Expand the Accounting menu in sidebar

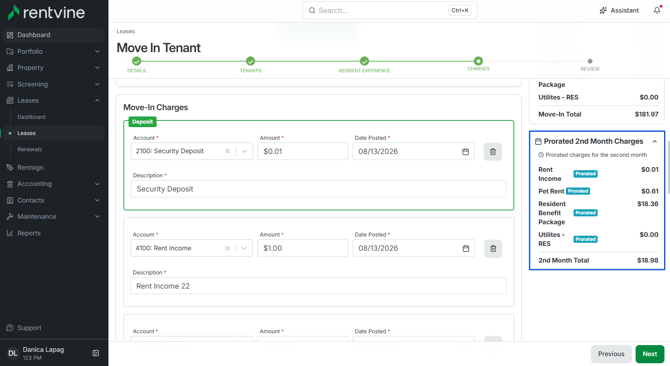(x=53, y=184)
